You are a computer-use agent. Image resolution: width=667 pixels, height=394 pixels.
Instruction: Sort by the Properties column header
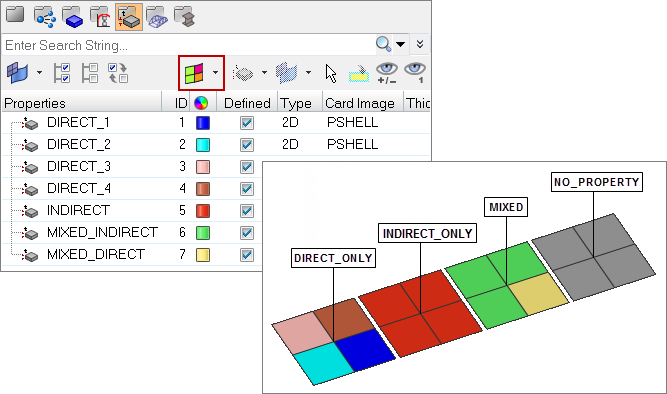[82, 103]
